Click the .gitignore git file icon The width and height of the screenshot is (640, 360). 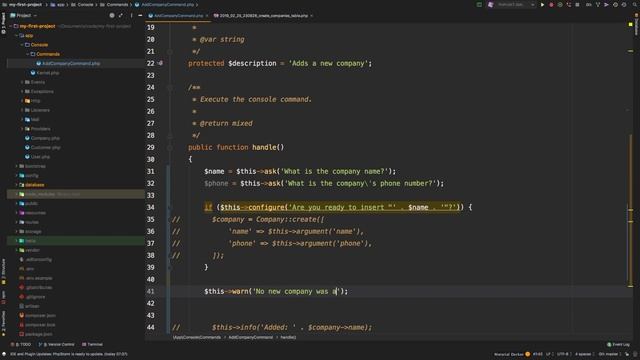22,297
